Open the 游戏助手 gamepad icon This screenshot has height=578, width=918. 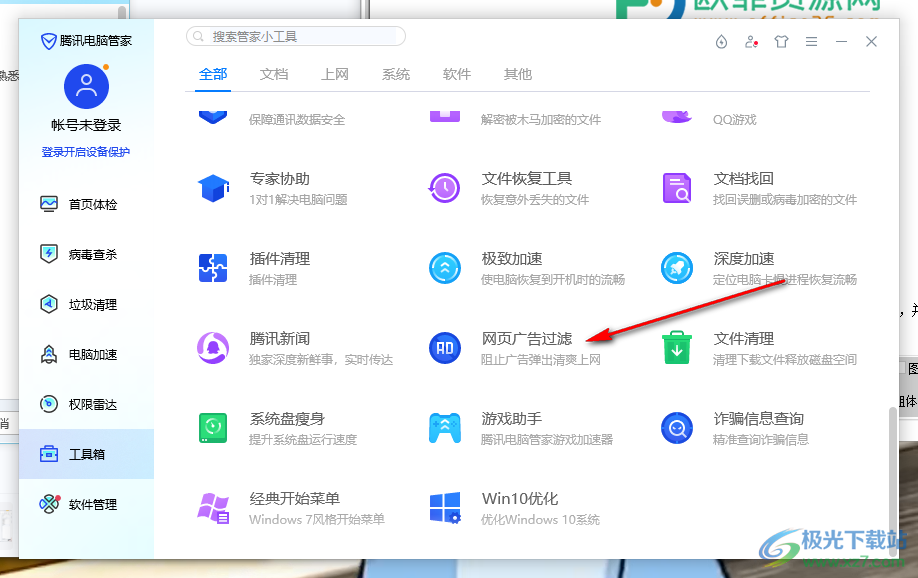tap(445, 428)
